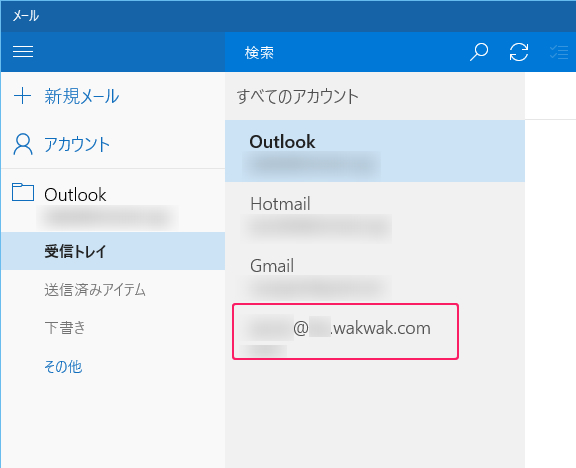
Task: Click the person icon beside アカウント
Action: [x=23, y=144]
